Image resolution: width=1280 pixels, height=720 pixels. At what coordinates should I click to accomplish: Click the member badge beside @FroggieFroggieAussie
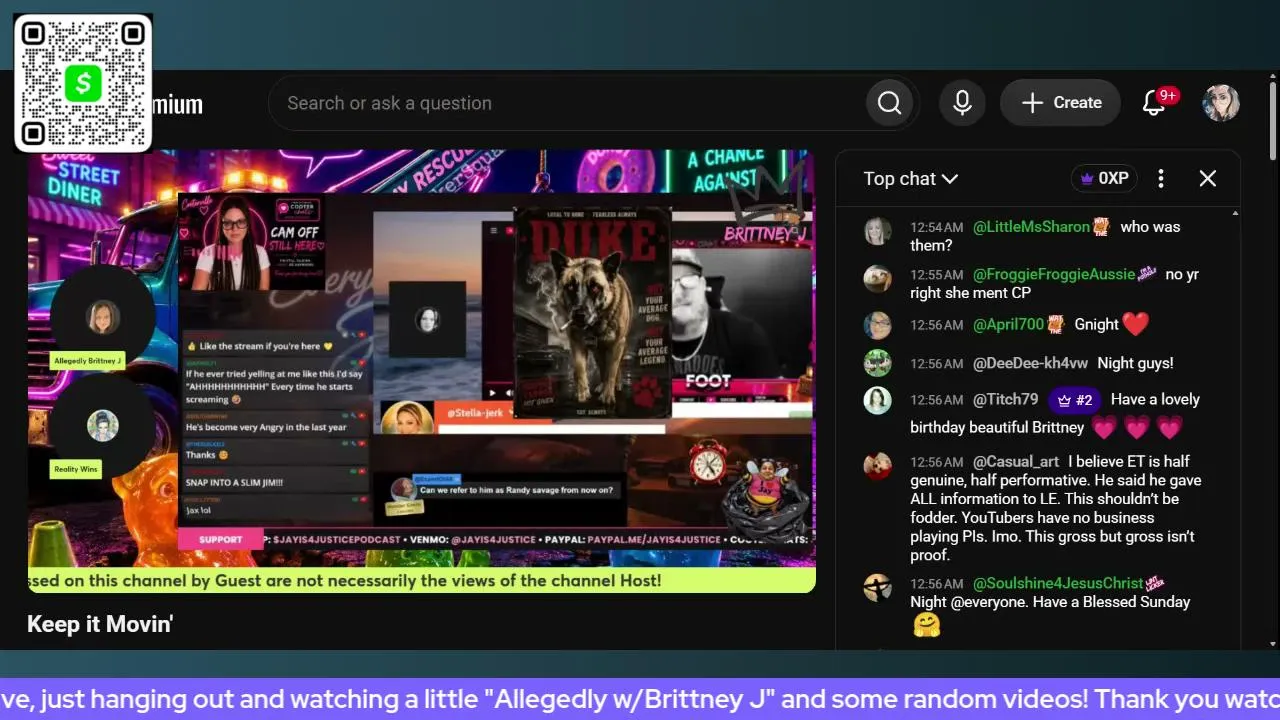(1148, 273)
